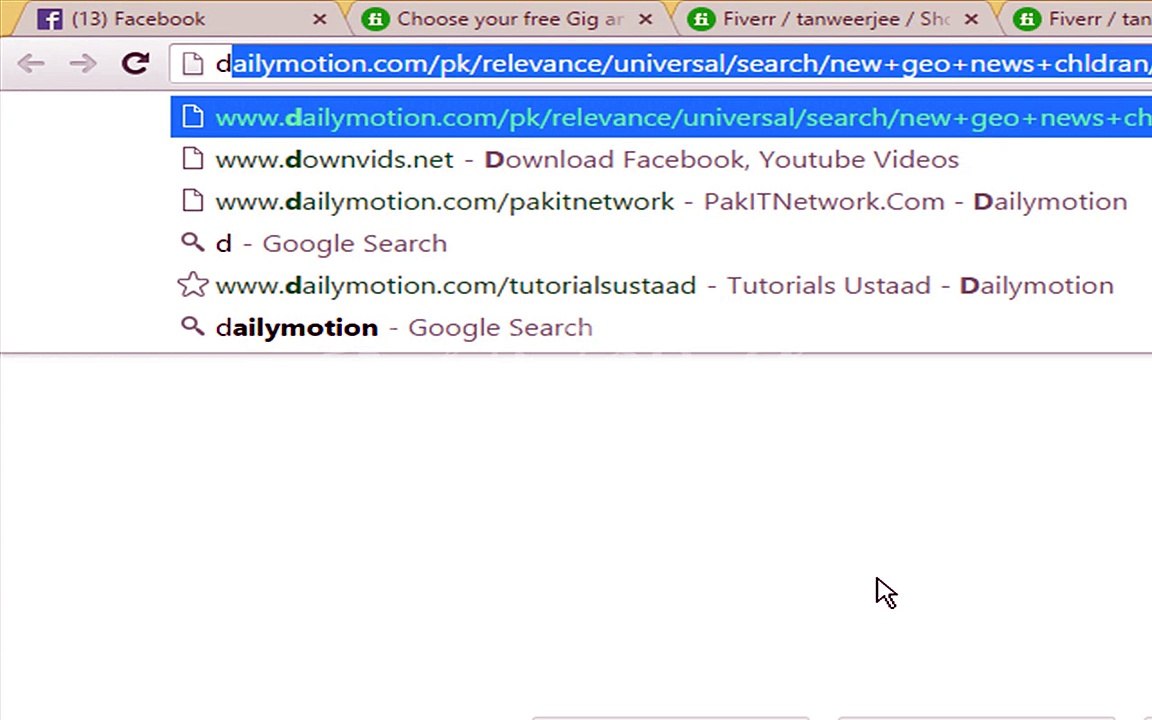The image size is (1152, 720).
Task: Select the highlighted dailymotion.com/pk/relevance suggestion
Action: (661, 116)
